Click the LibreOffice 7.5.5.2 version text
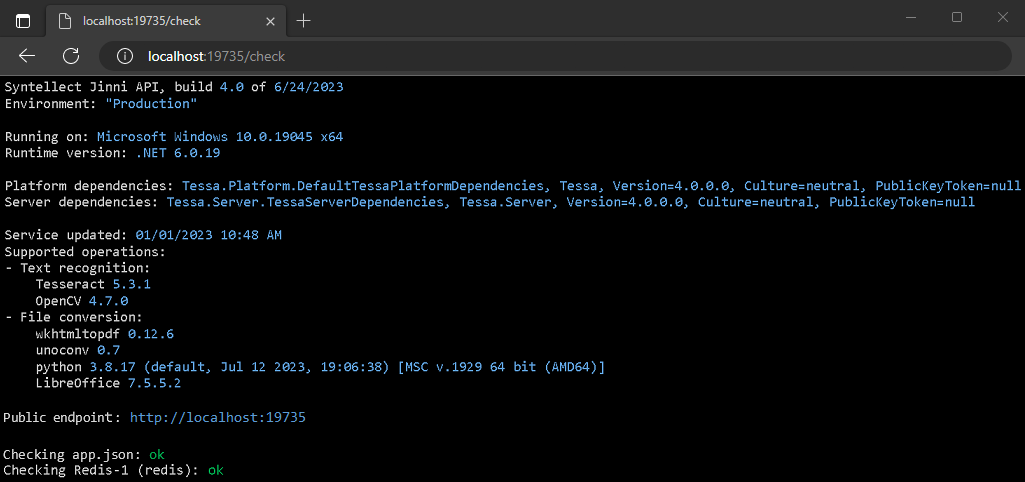Screen dimensions: 1025x482 [x=154, y=383]
